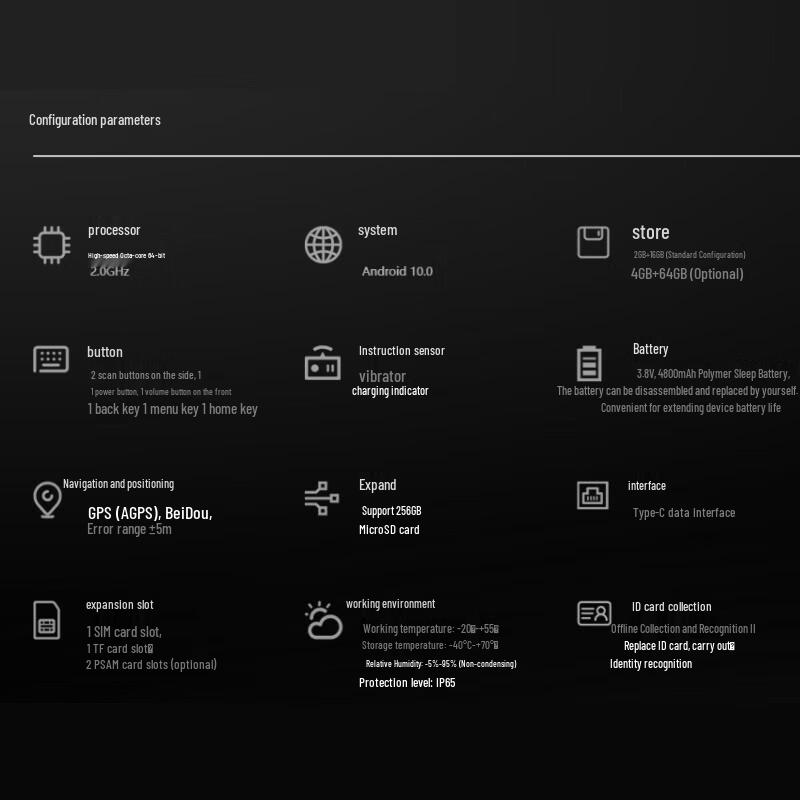This screenshot has height=800, width=800.
Task: Select 'Type-C data Interface' text
Action: coord(684,513)
